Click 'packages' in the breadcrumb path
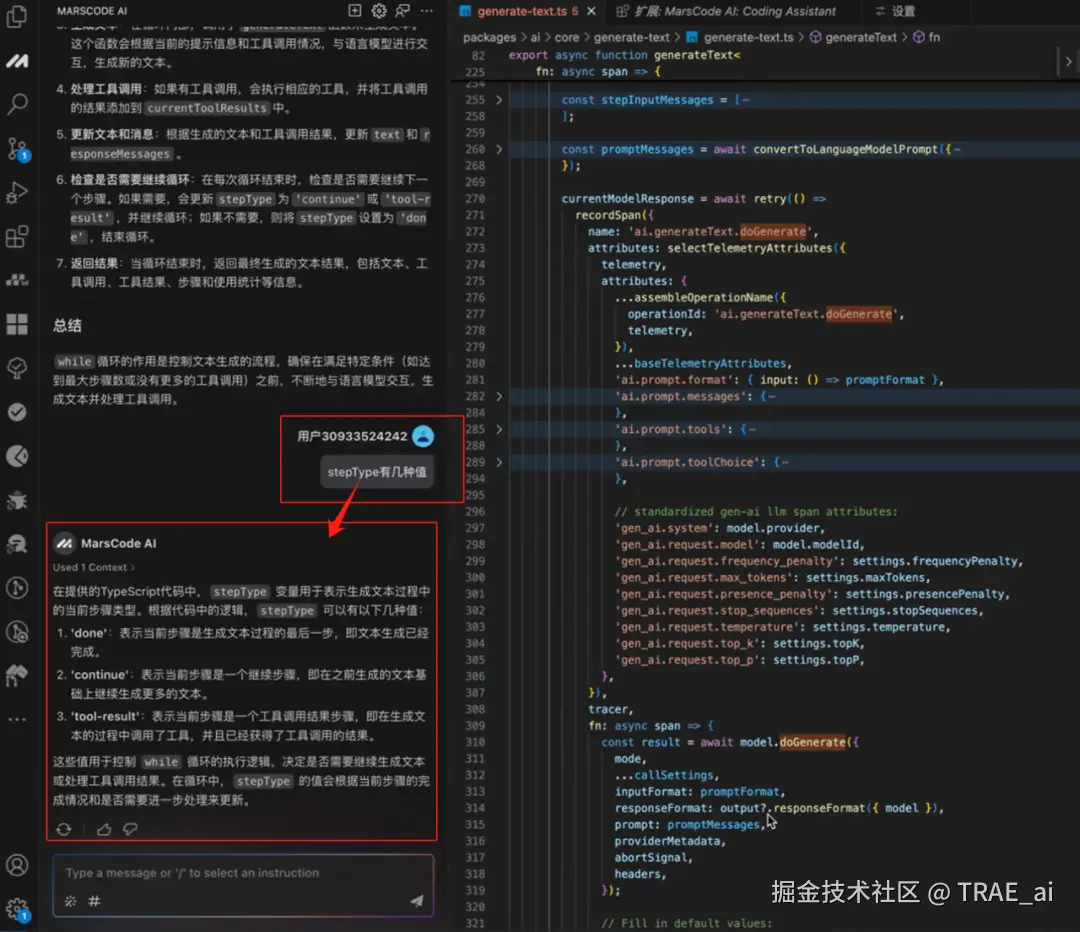Screen dimensions: 1080x932 click(490, 37)
